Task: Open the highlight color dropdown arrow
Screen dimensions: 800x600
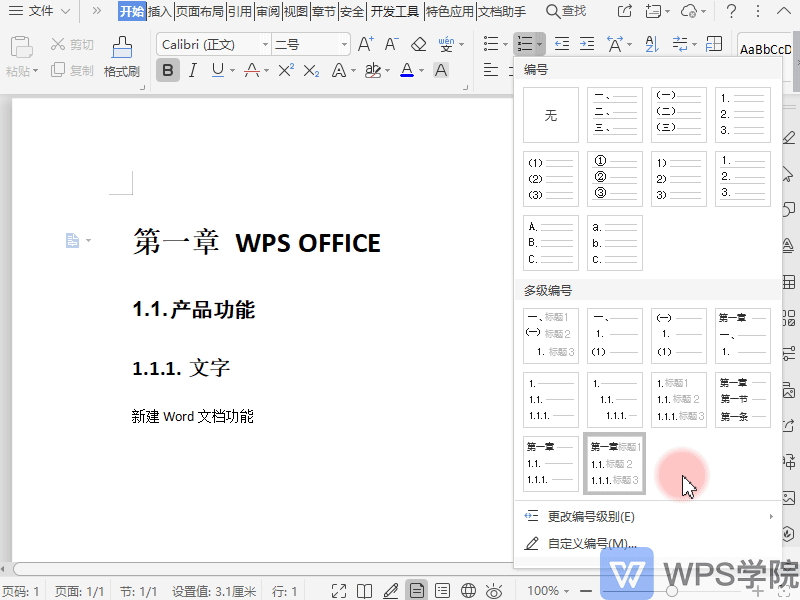Action: click(x=387, y=70)
